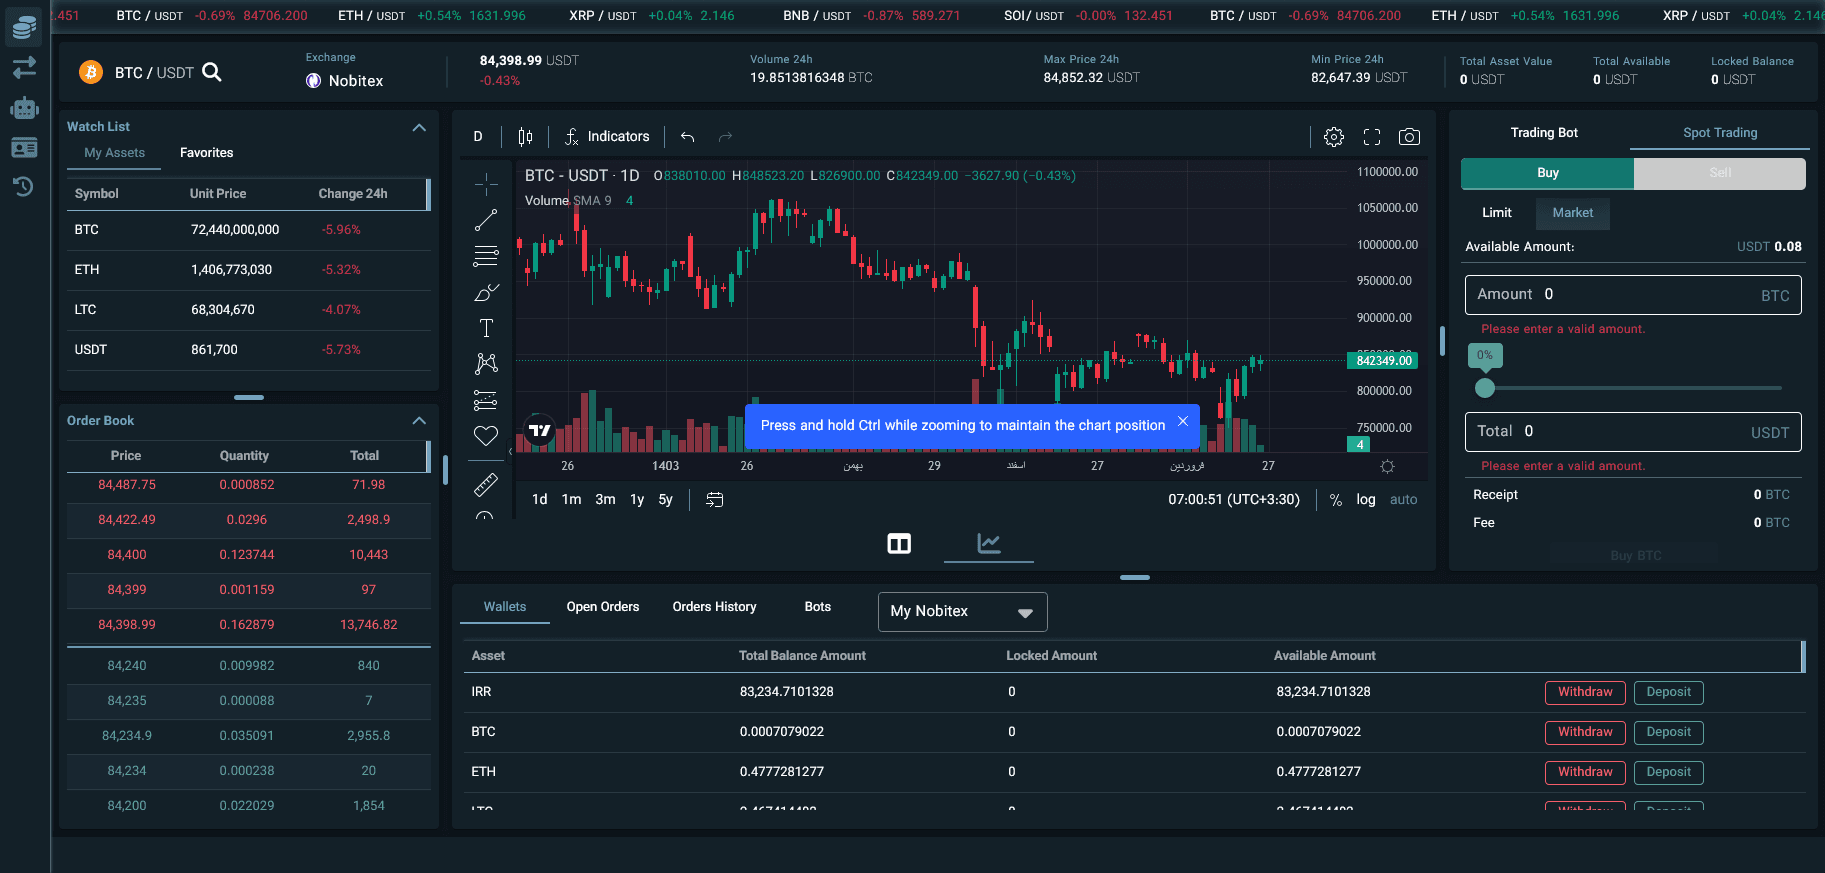Screen dimensions: 1825x873
Task: Withdraw from the IRR wallet
Action: (1585, 692)
